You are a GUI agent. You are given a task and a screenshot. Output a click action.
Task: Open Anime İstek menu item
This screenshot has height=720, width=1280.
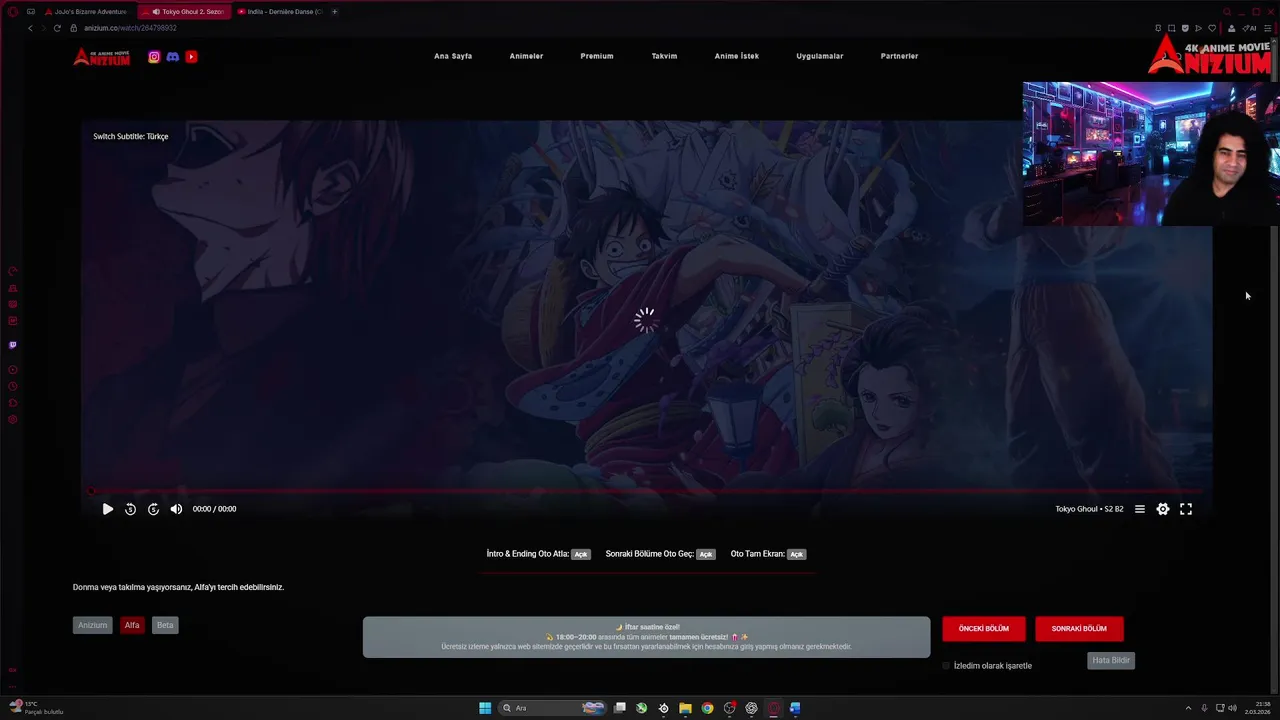pyautogui.click(x=737, y=56)
